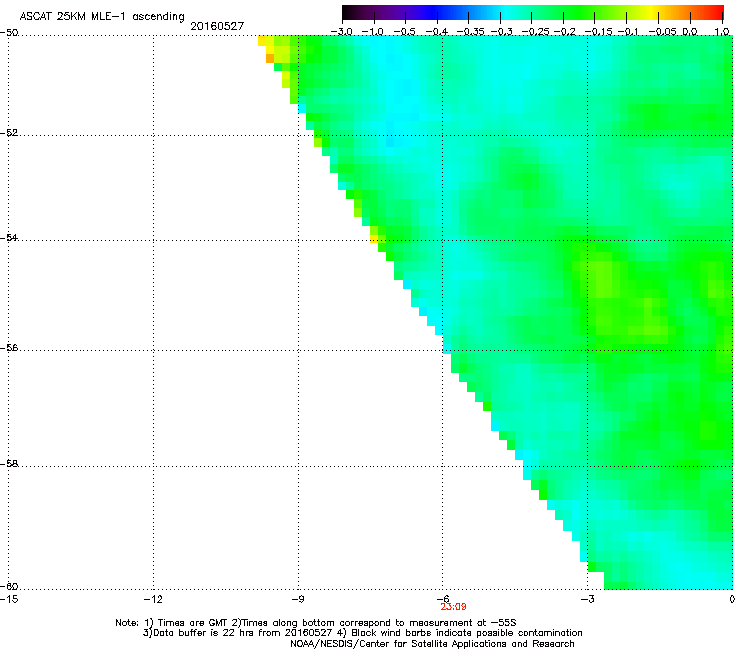This screenshot has width=740, height=650.
Task: Click the 1.0 color scale label
Action: 722,31
